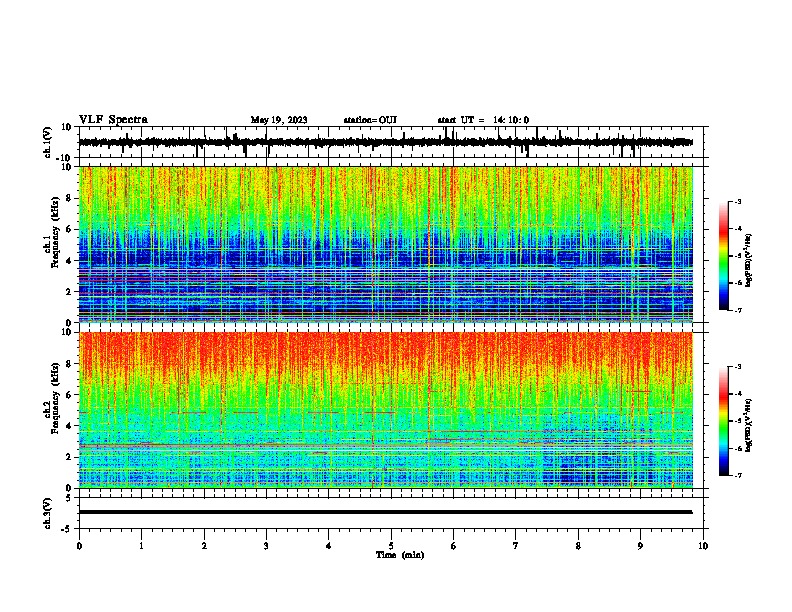Click the '-7' label on ch.2 colorbar

(737, 475)
